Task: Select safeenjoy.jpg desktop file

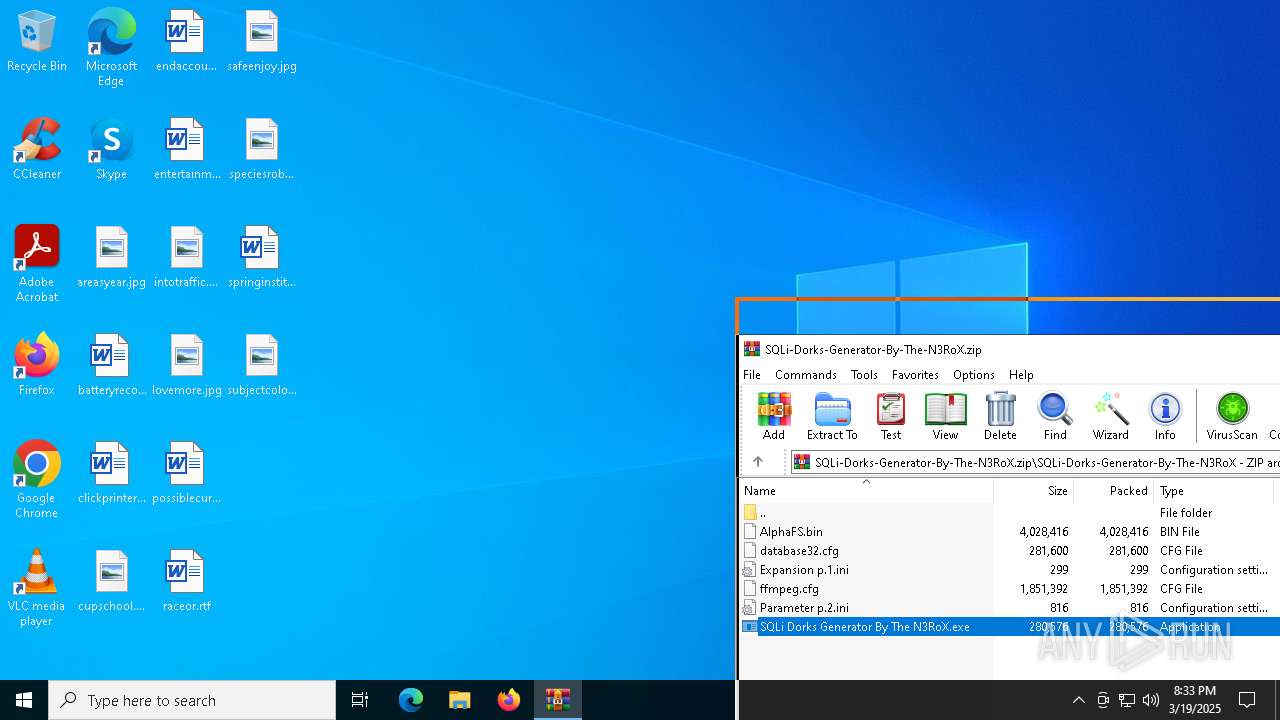Action: tap(262, 42)
